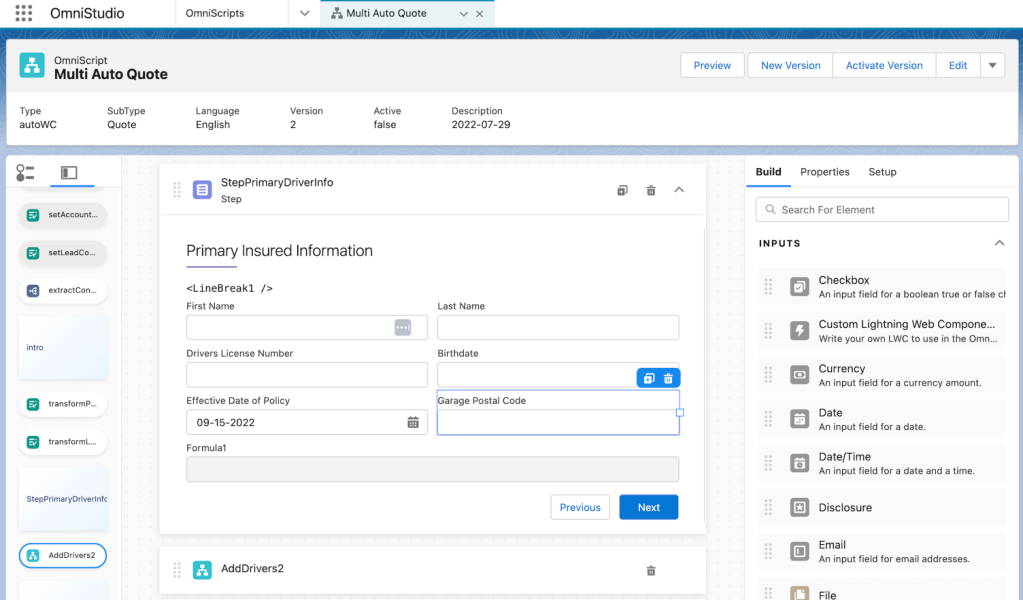Open the Effective Date calendar picker
The image size is (1023, 600).
click(x=413, y=423)
